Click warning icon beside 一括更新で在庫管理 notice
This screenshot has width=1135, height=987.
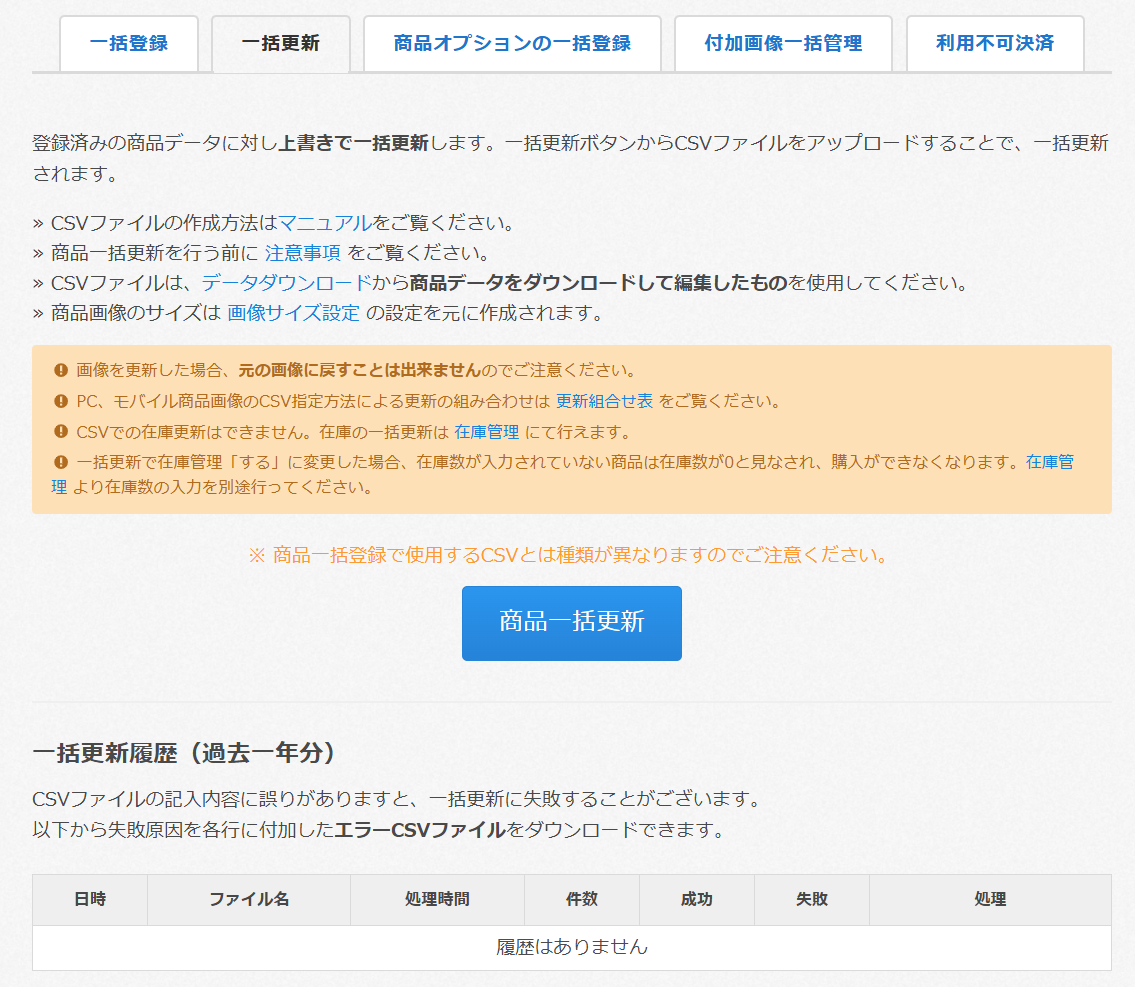(x=60, y=462)
